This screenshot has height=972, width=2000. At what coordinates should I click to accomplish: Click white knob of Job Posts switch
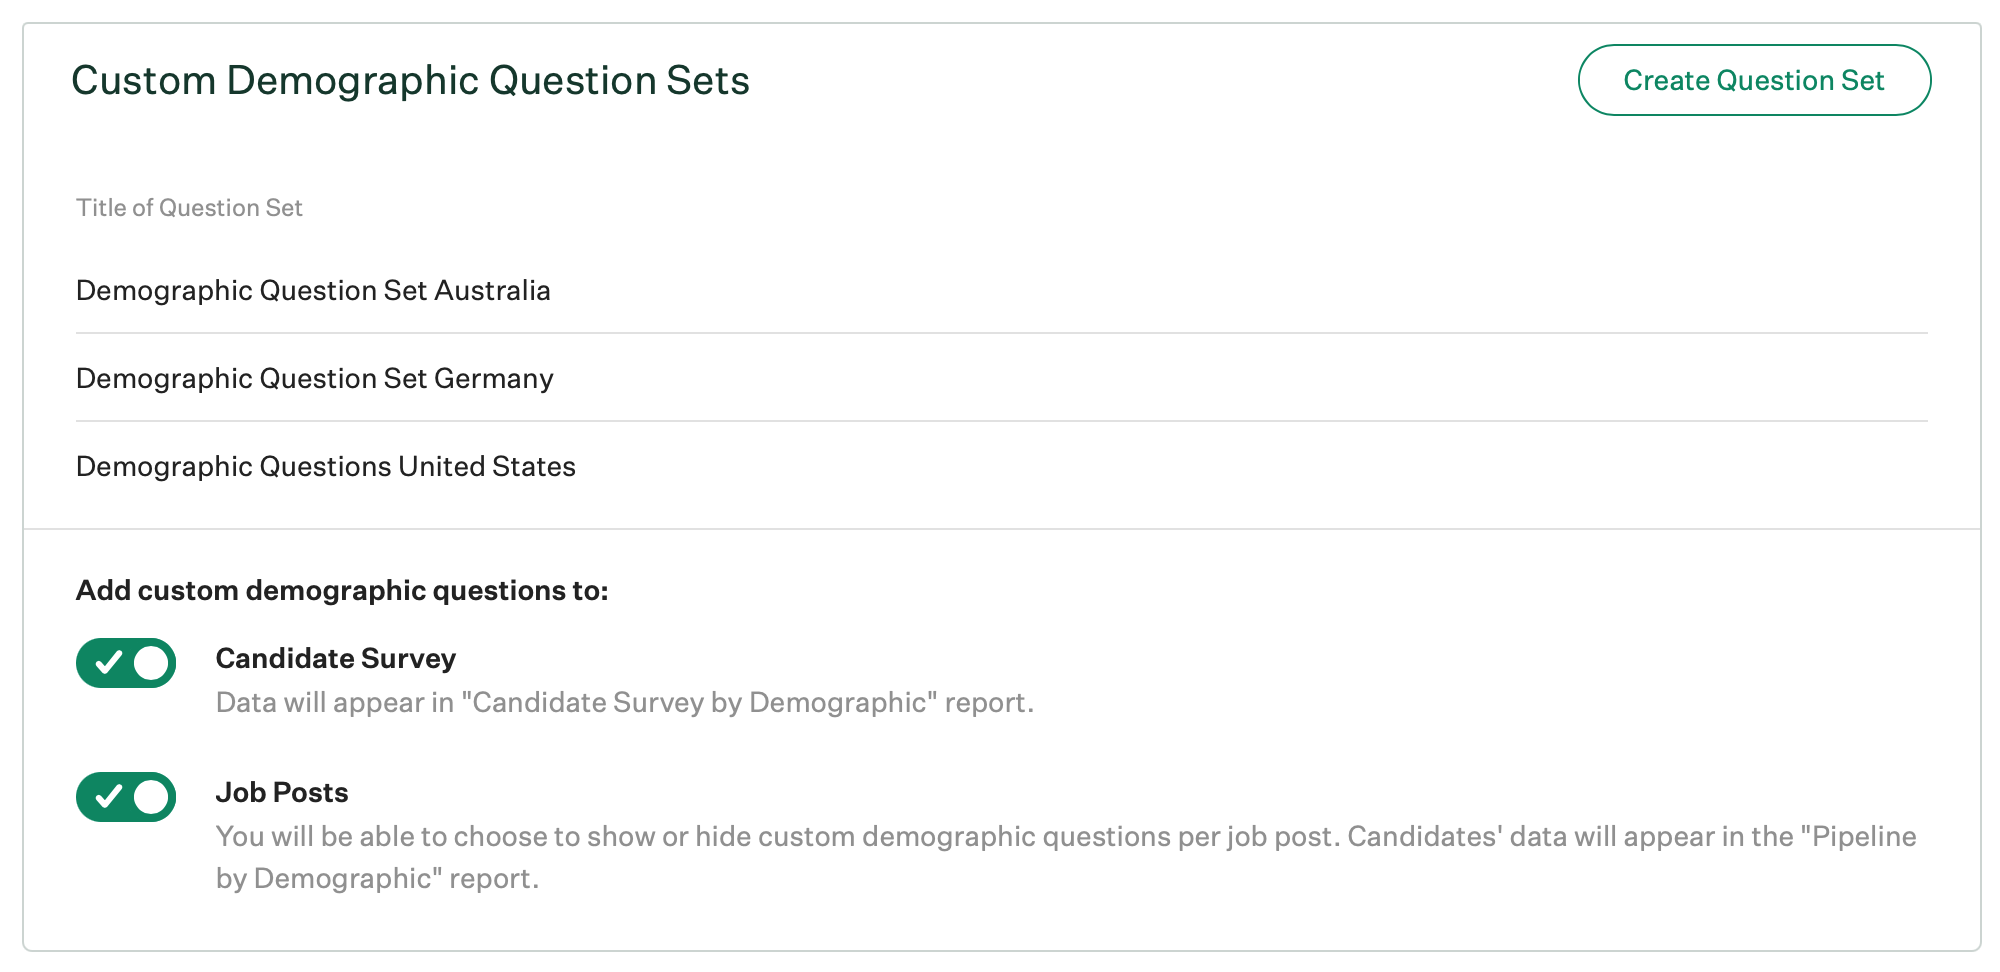pyautogui.click(x=151, y=797)
